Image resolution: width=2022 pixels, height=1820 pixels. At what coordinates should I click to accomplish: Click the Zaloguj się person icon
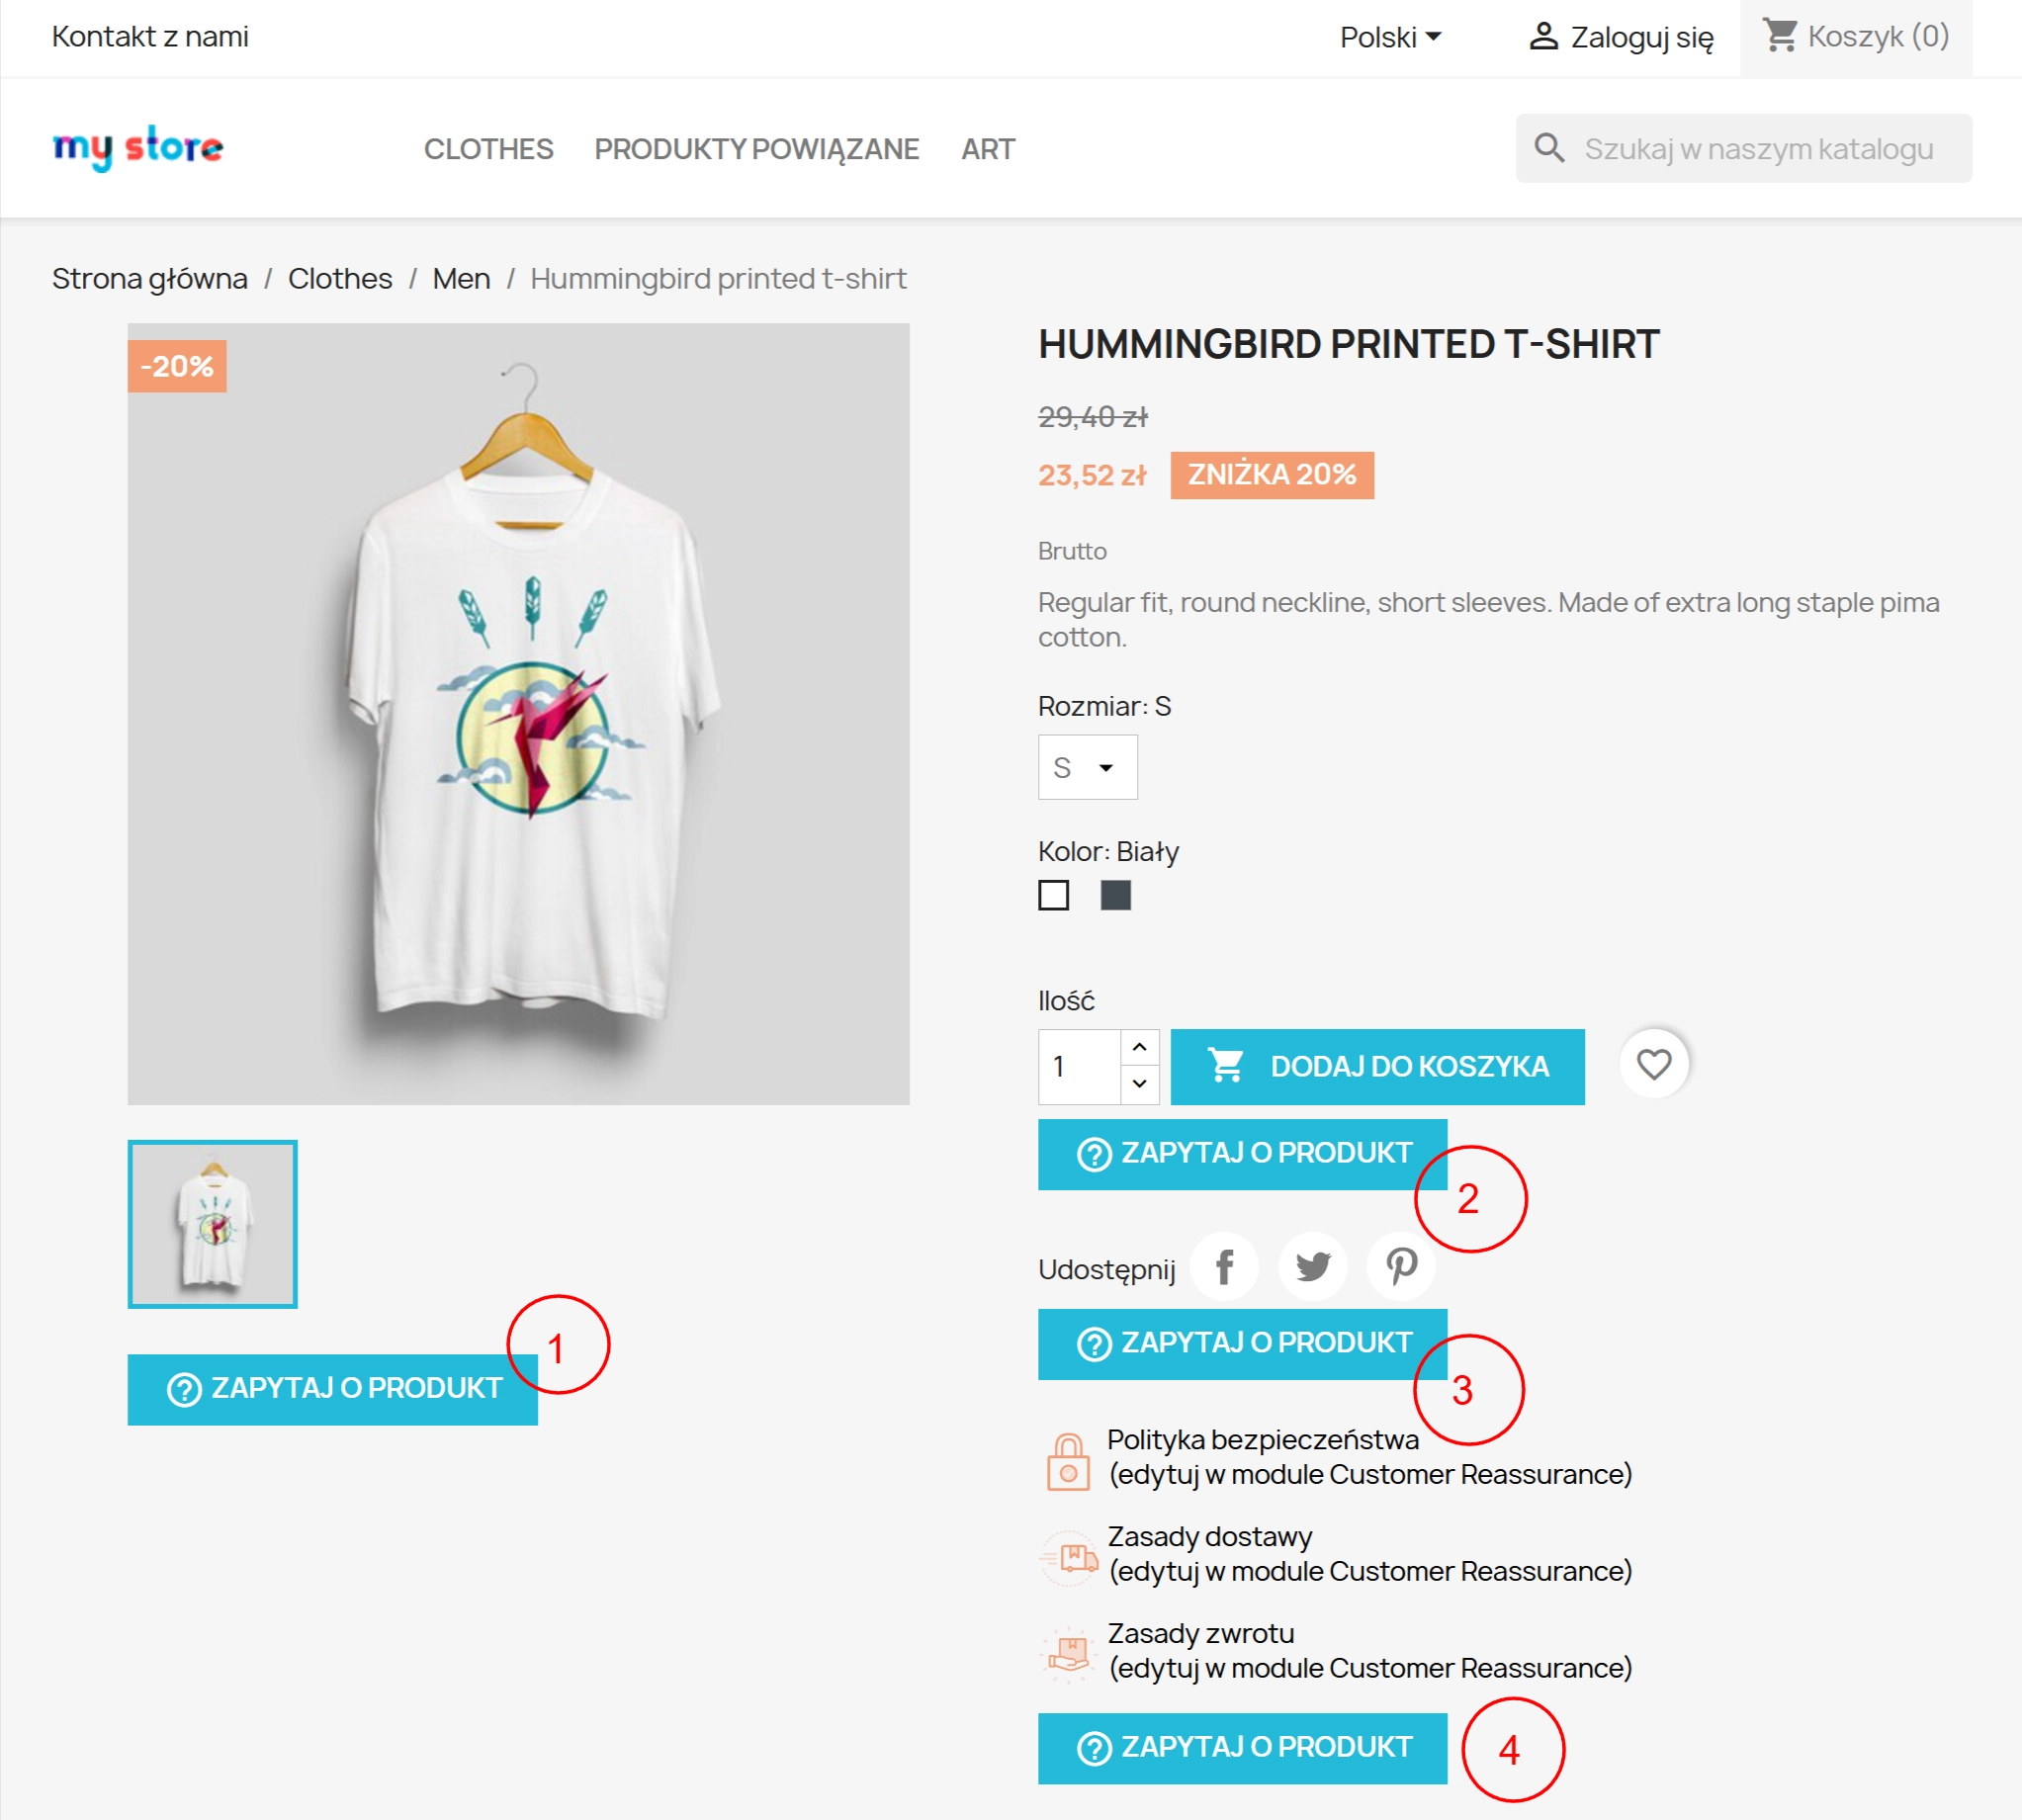coord(1544,37)
